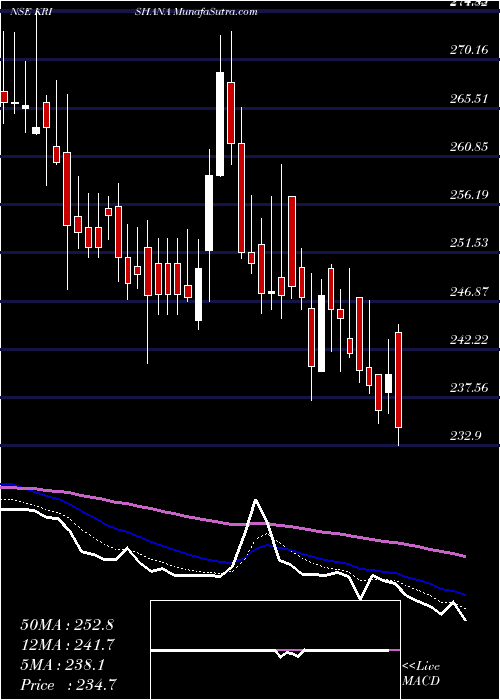Click the 246.87 price axis label

click(x=469, y=292)
